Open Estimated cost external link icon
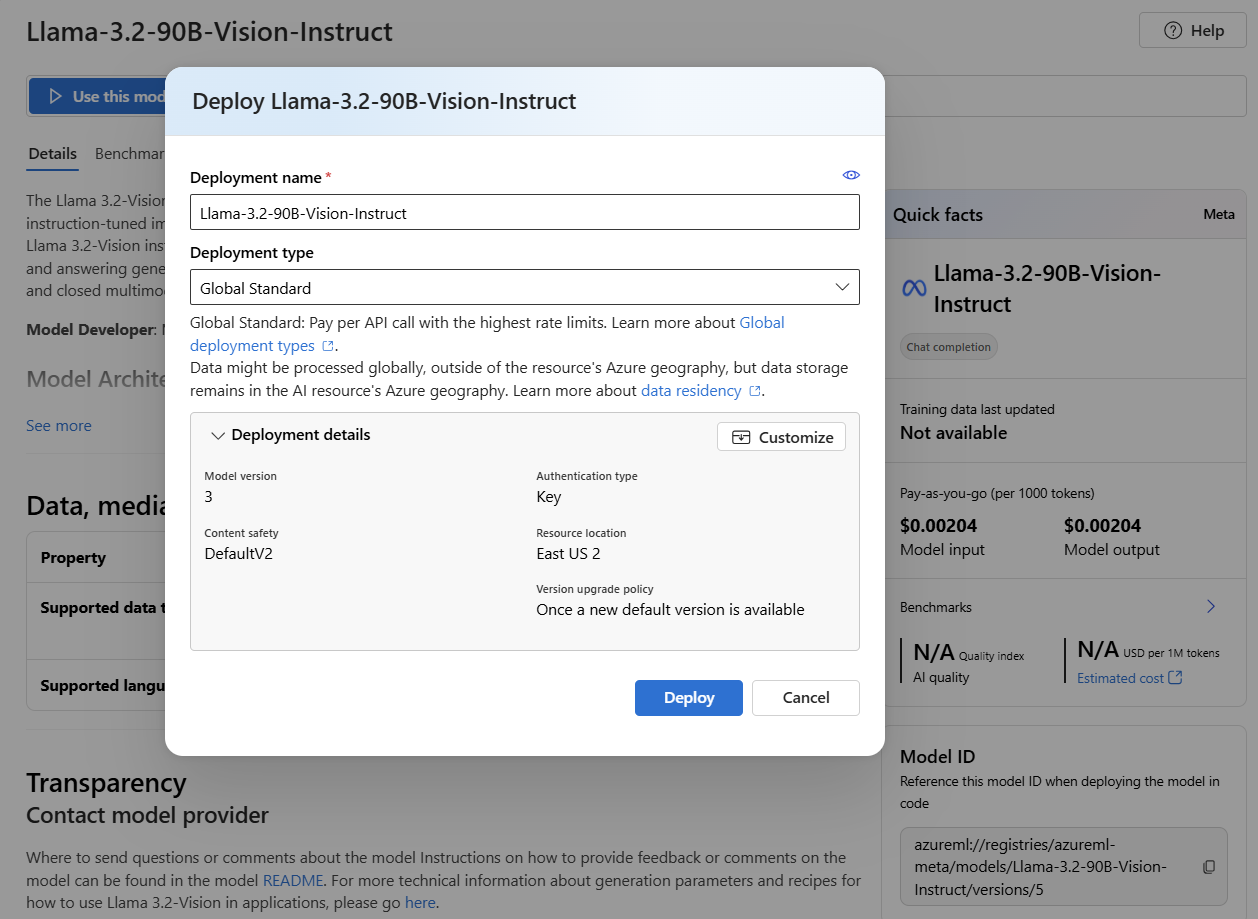The image size is (1258, 919). click(x=1177, y=677)
